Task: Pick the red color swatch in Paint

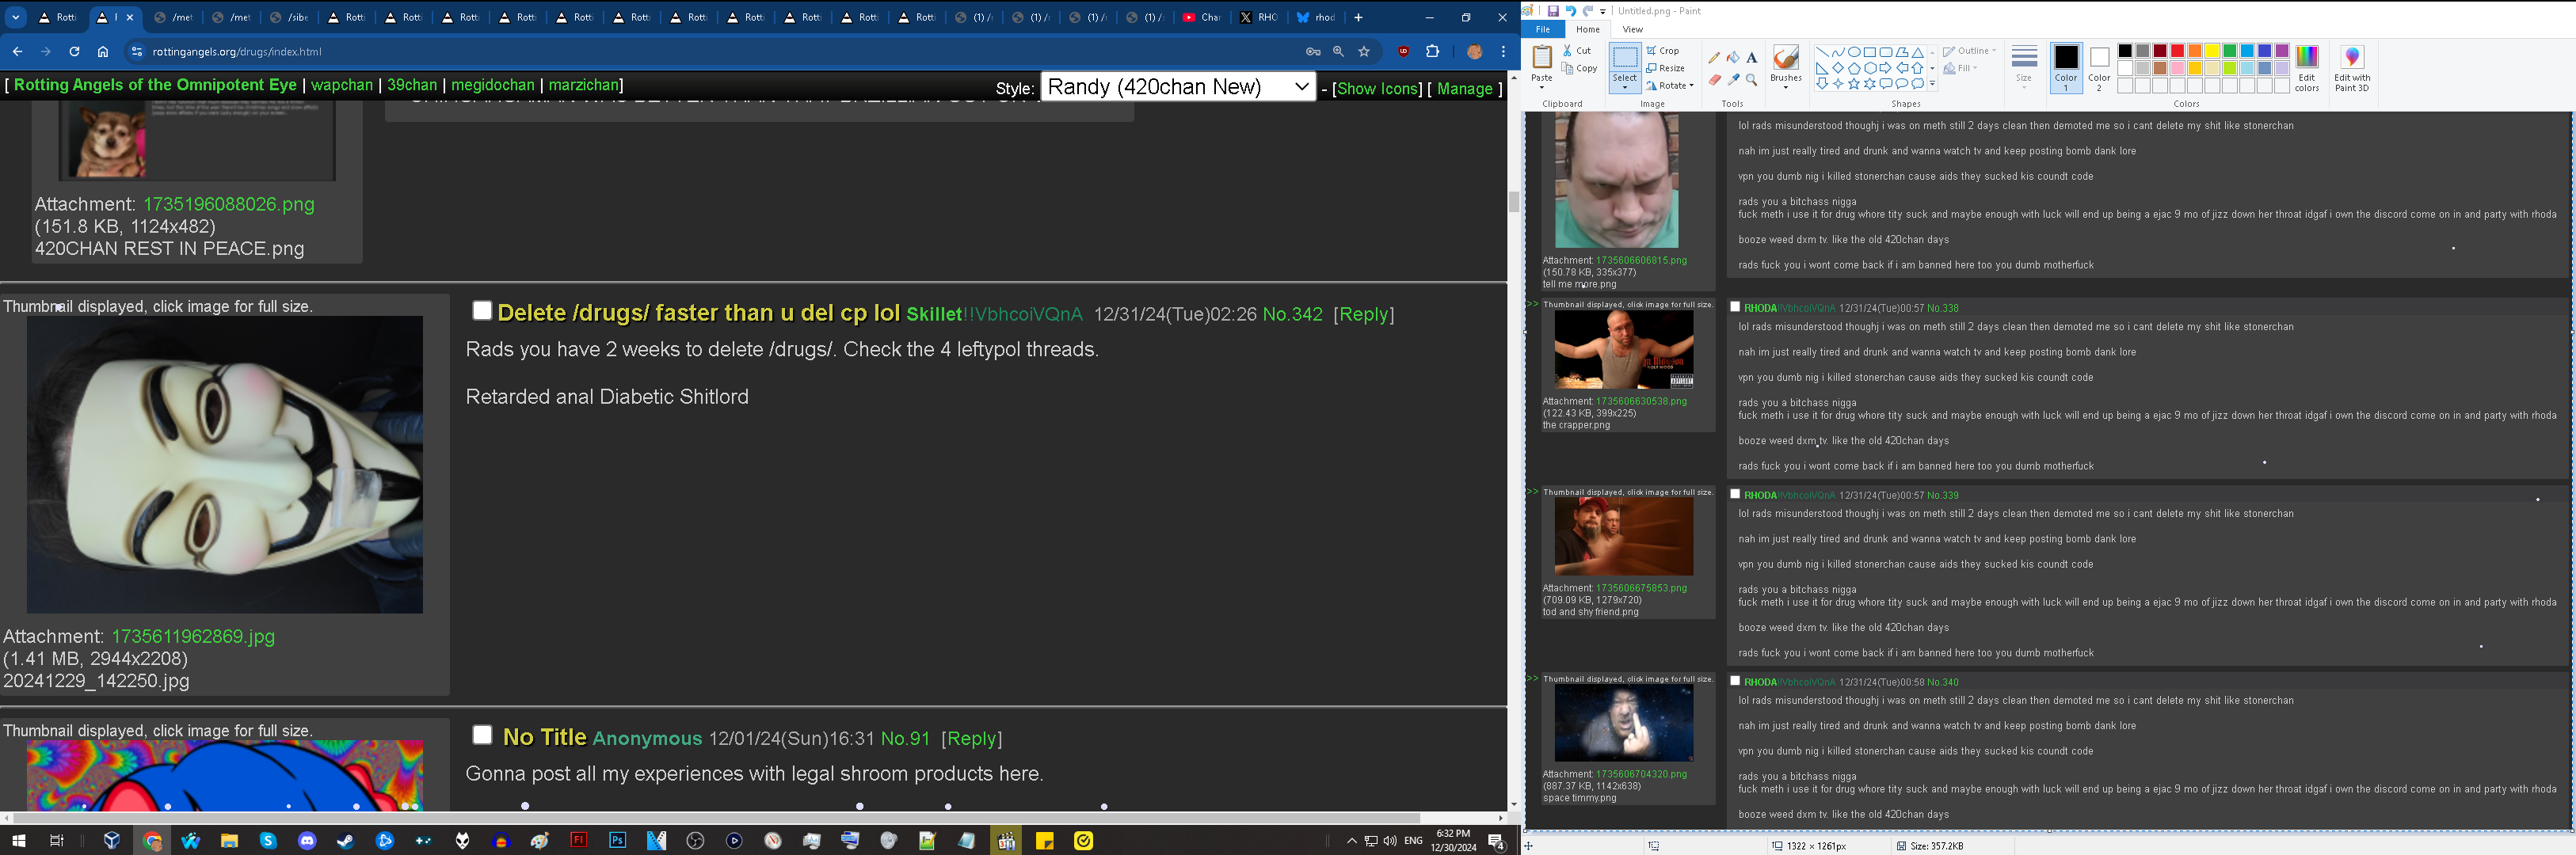Action: coord(2177,51)
